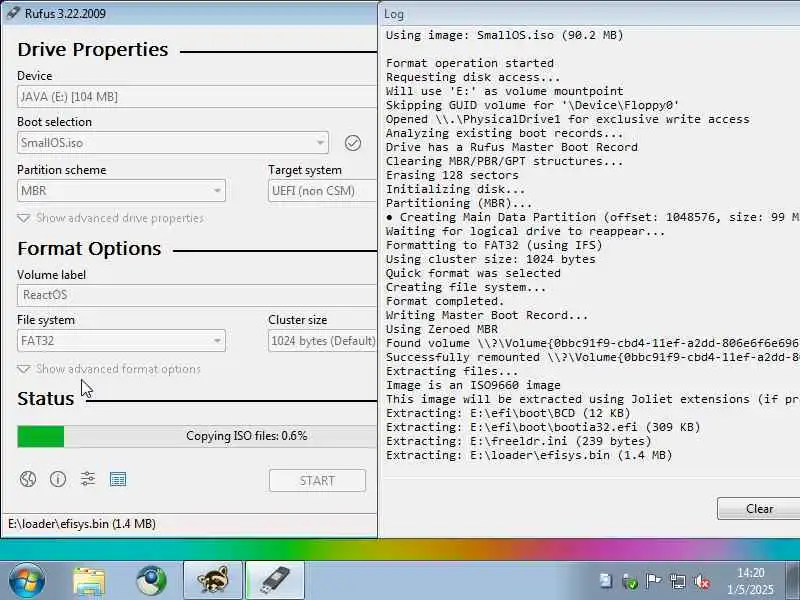Viewport: 800px width, 600px height.
Task: Click the Rufus title bar icon
Action: tap(12, 13)
